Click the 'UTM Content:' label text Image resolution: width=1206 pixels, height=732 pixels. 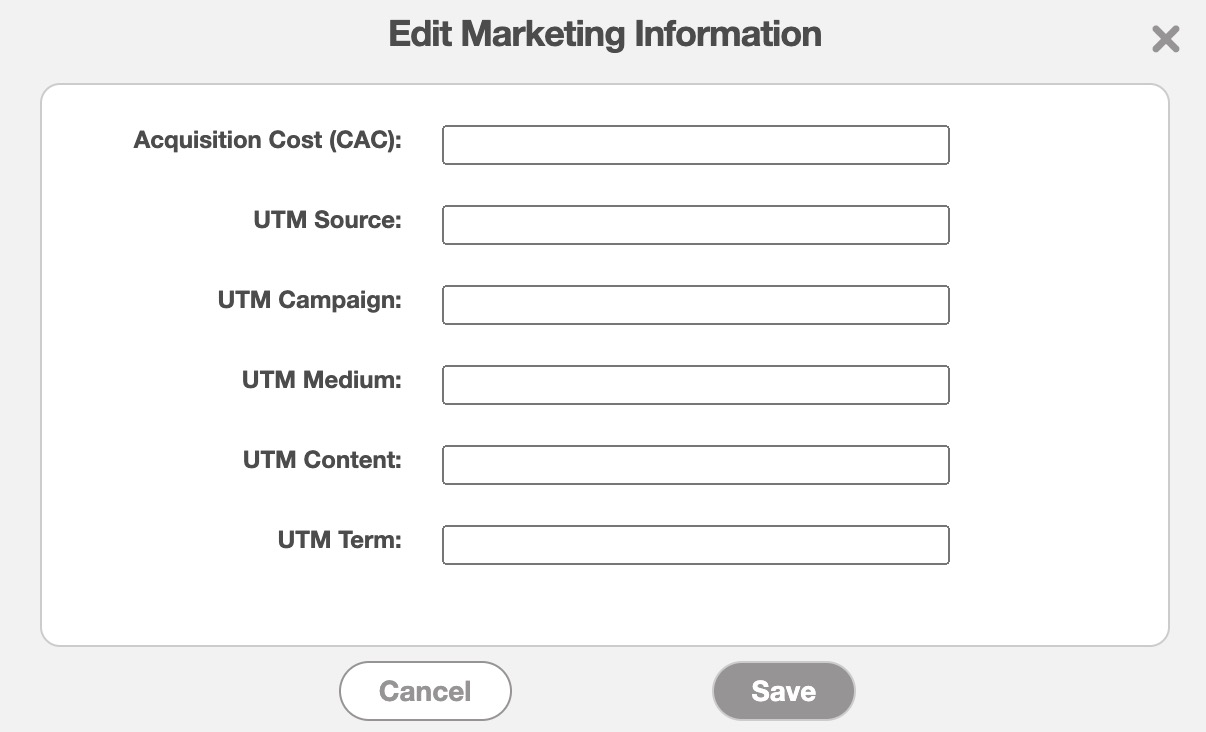(x=322, y=460)
